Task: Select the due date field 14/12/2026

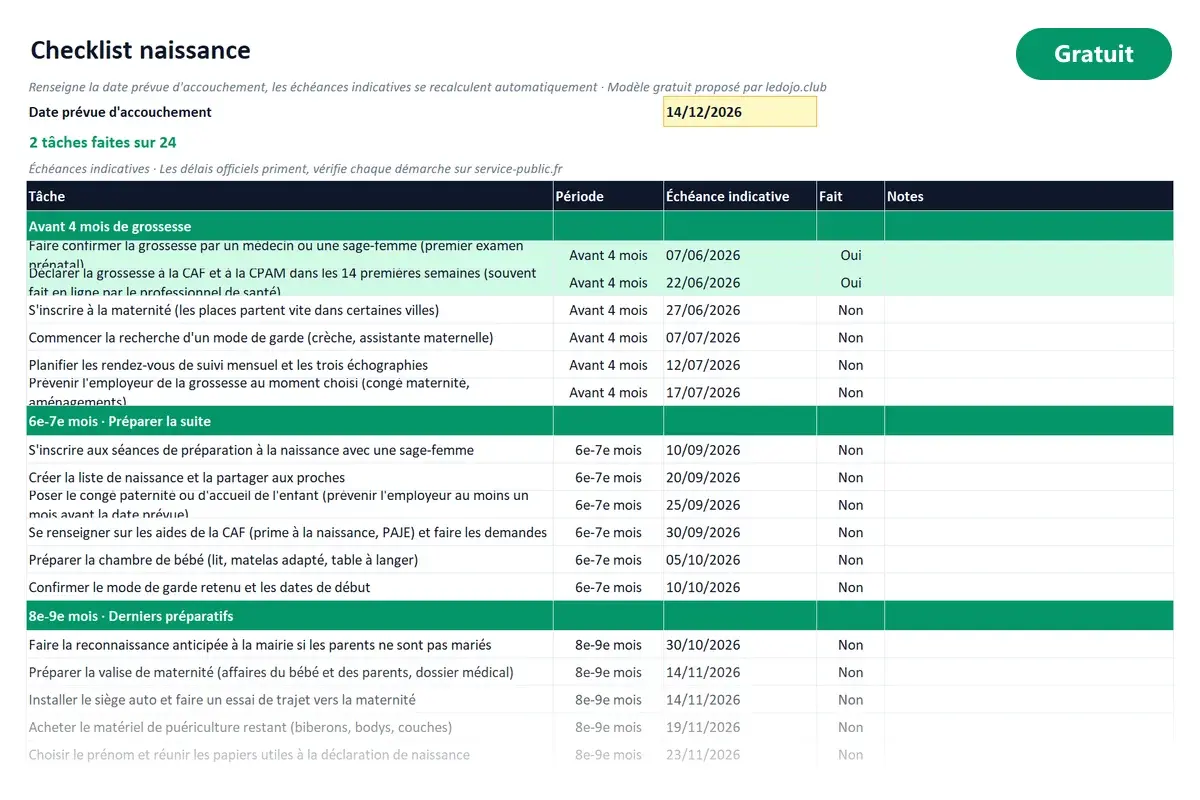Action: [740, 112]
